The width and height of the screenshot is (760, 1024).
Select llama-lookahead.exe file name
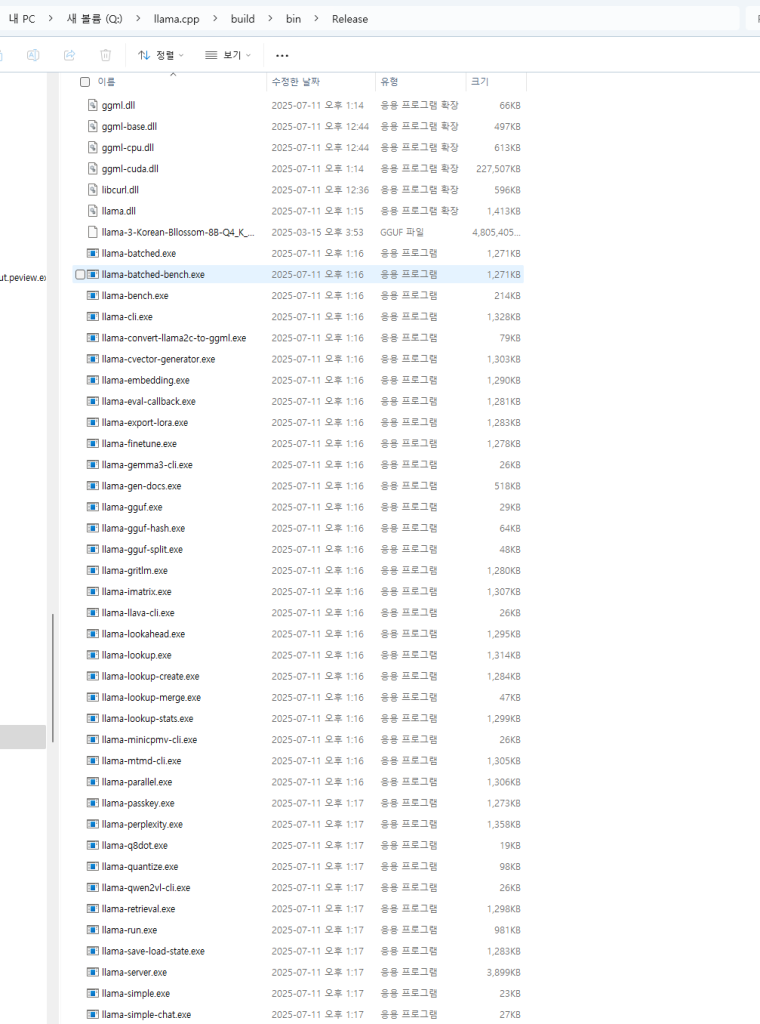pyautogui.click(x=143, y=634)
